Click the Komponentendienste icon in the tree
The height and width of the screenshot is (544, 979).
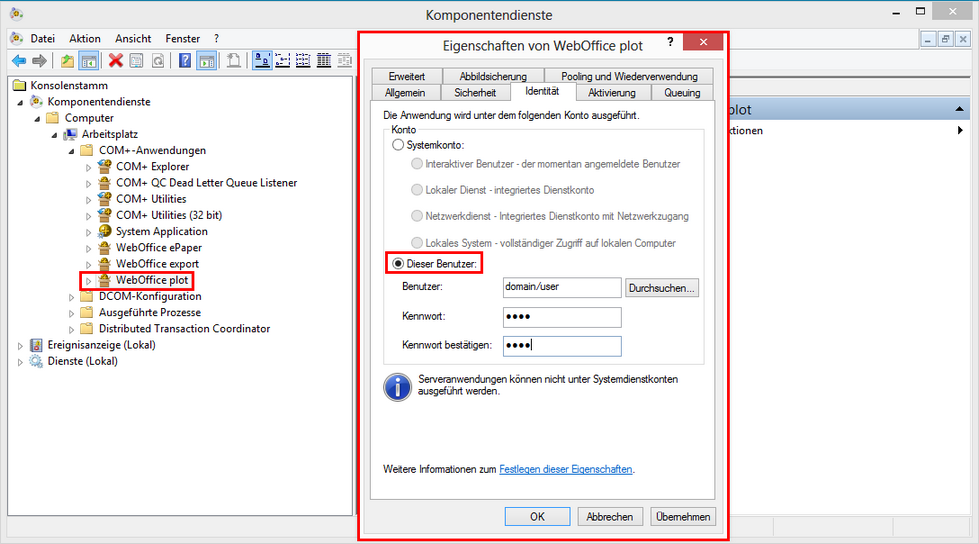click(37, 101)
